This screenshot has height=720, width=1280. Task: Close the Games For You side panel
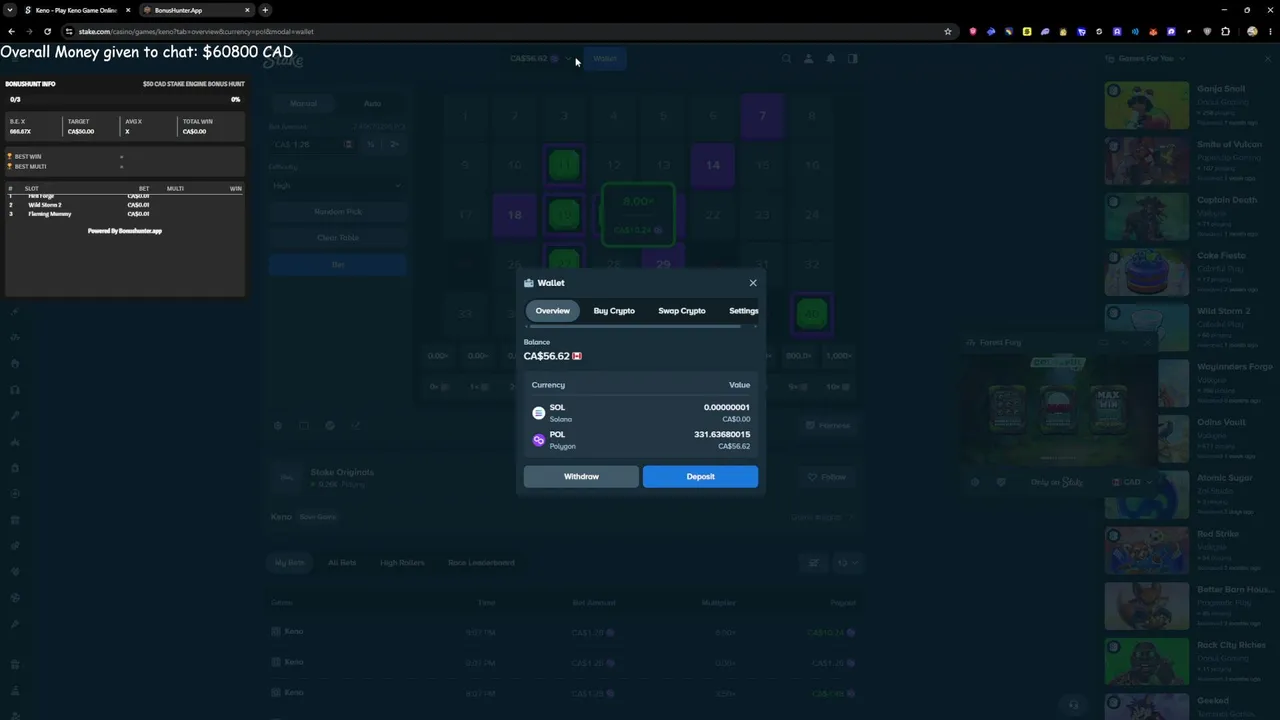click(x=1268, y=58)
